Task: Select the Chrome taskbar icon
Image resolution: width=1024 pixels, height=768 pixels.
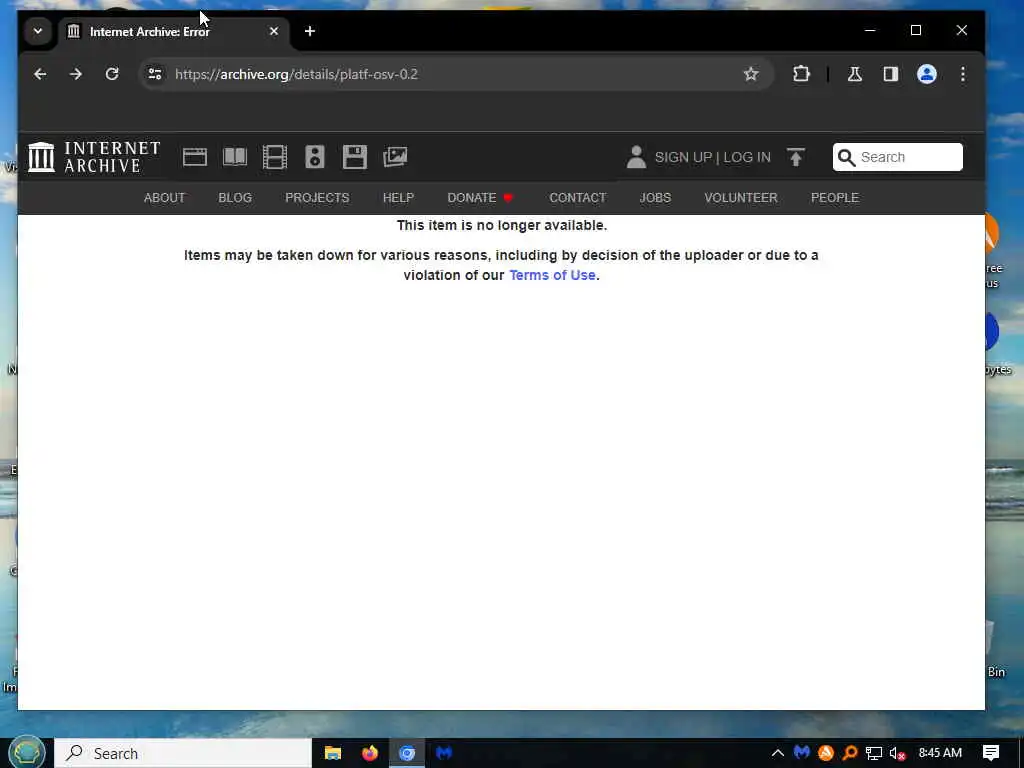Action: [x=407, y=754]
